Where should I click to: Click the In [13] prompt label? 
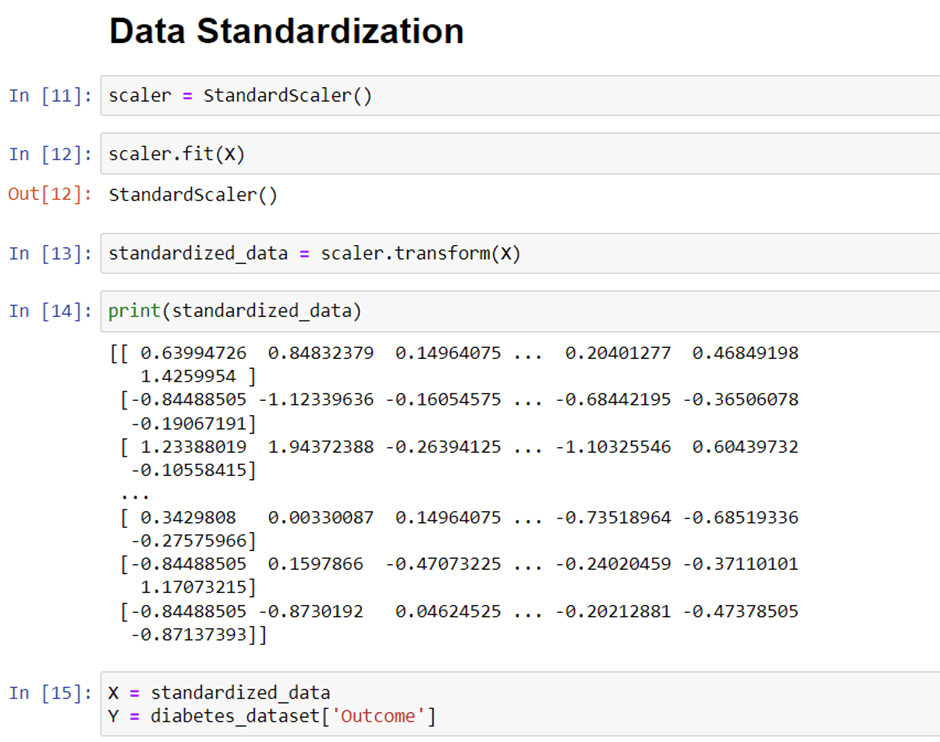pyautogui.click(x=51, y=254)
